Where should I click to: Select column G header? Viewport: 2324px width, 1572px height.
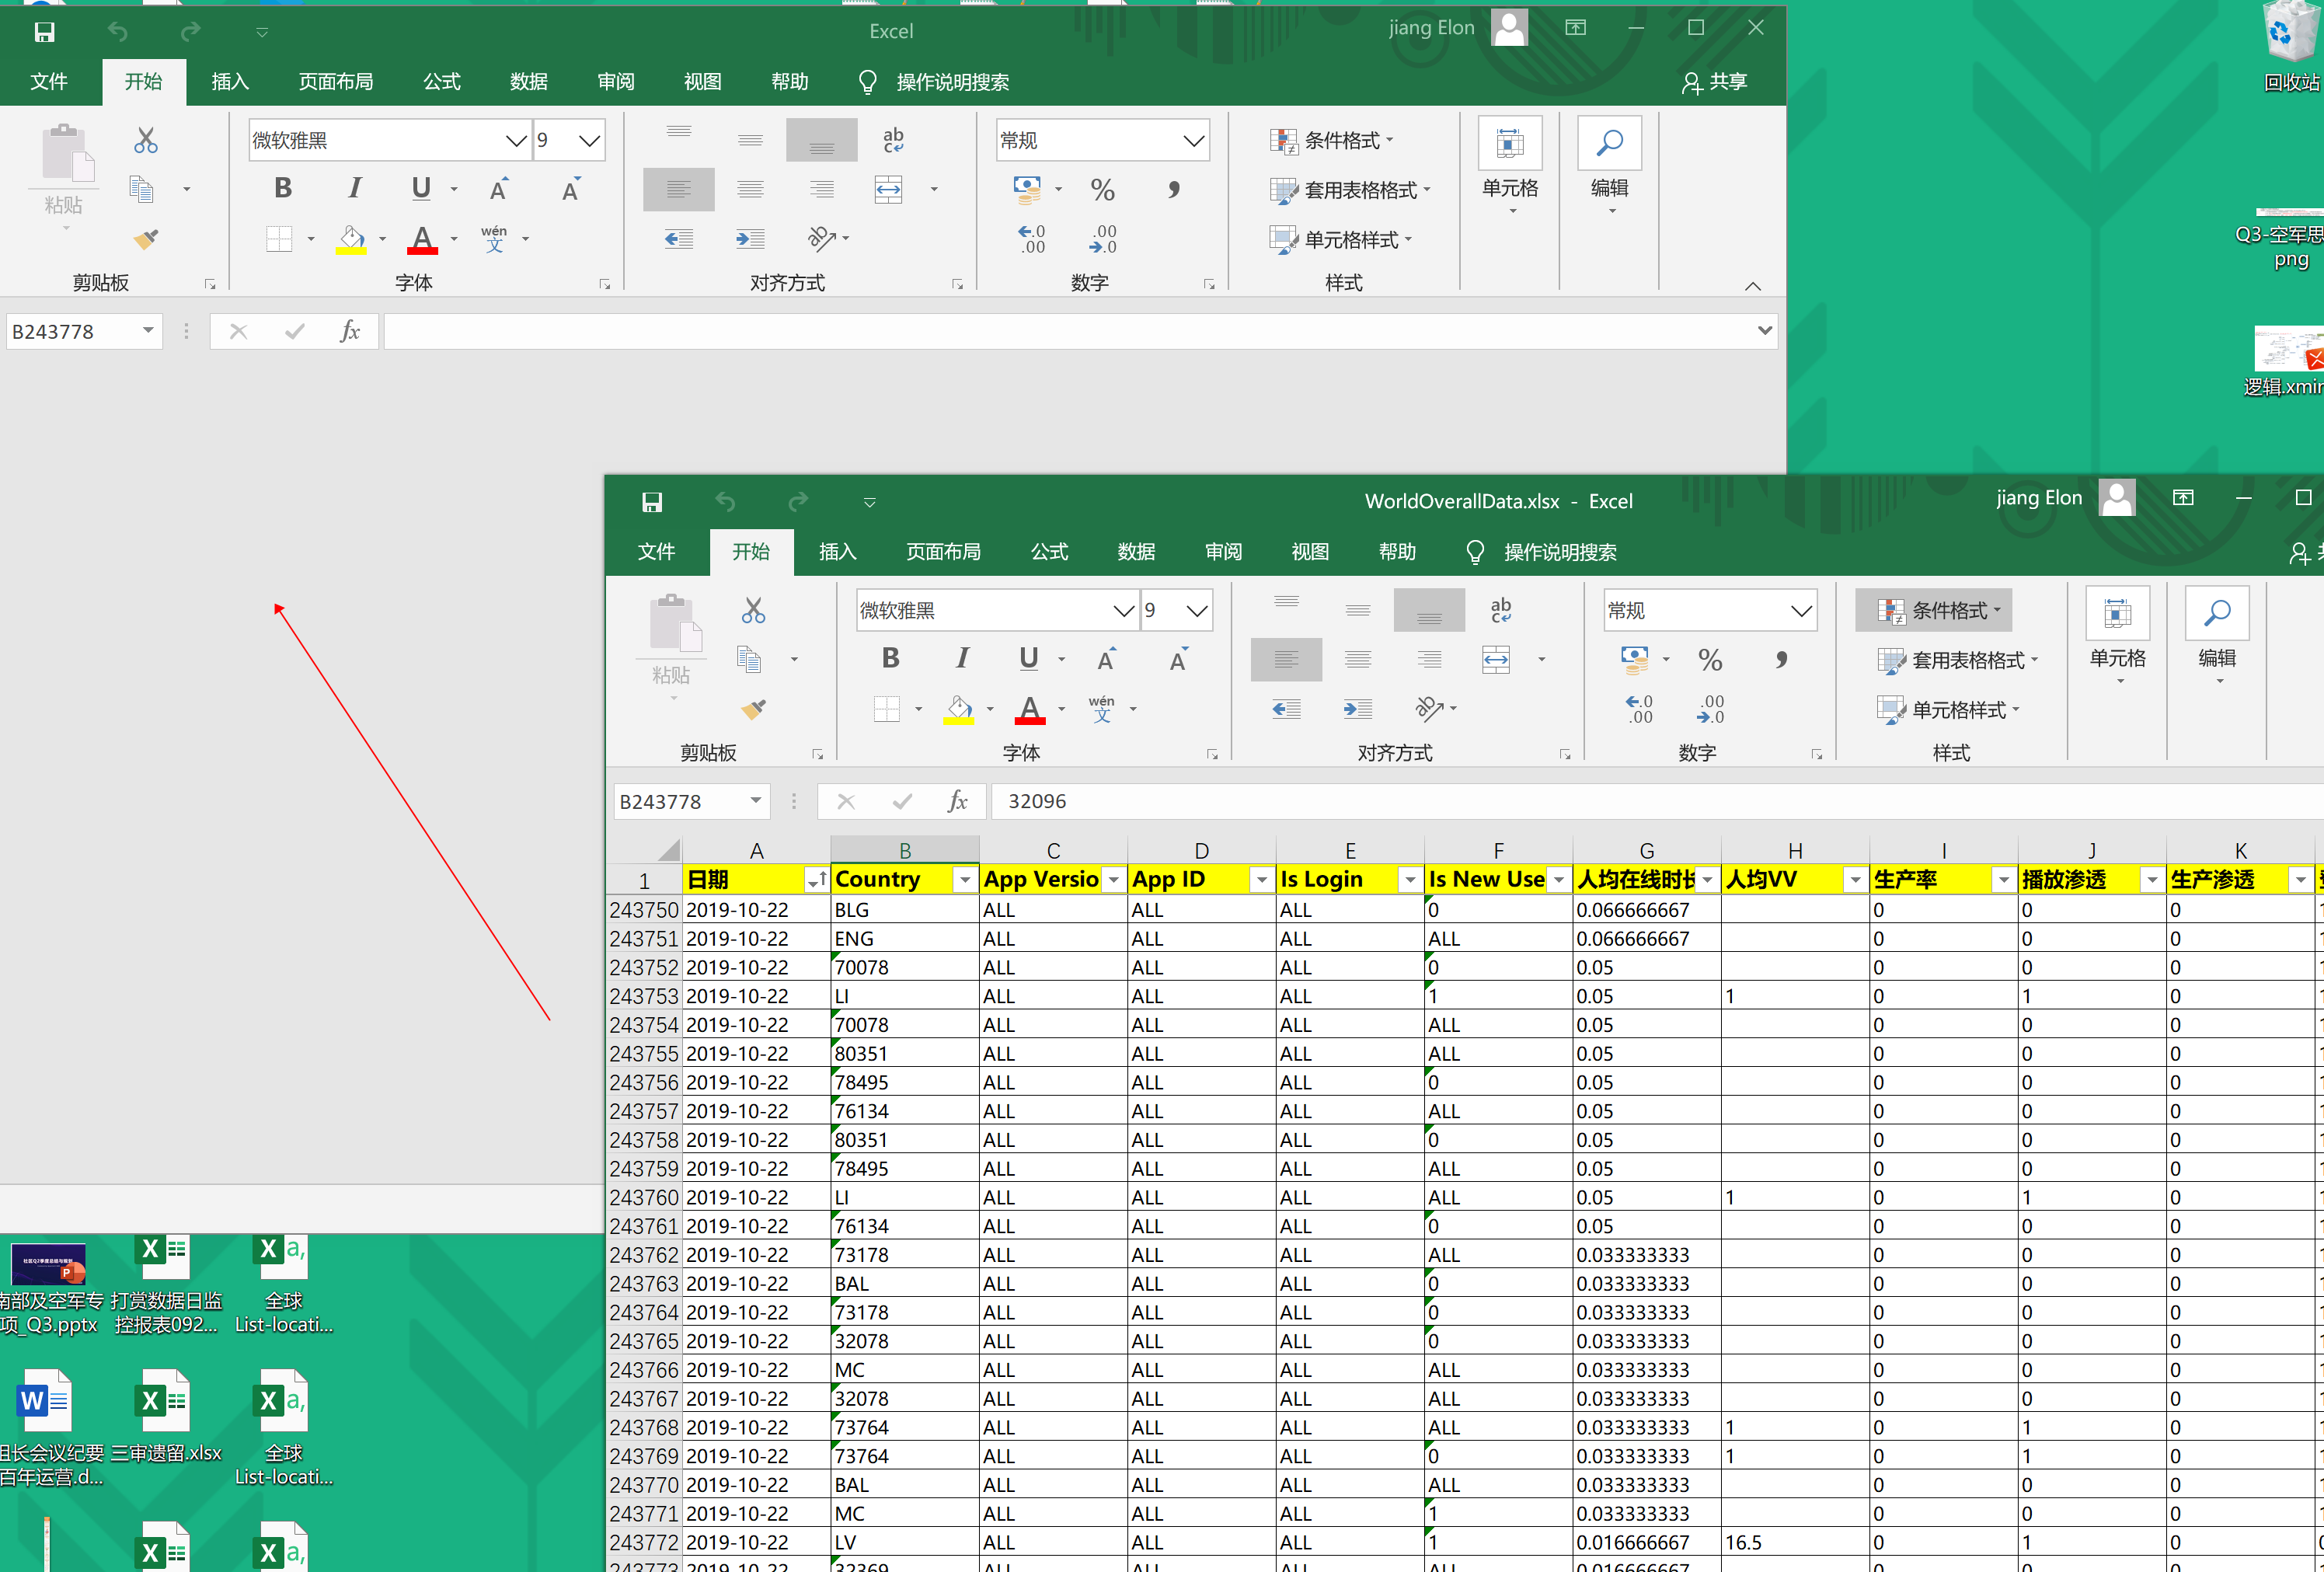1646,850
